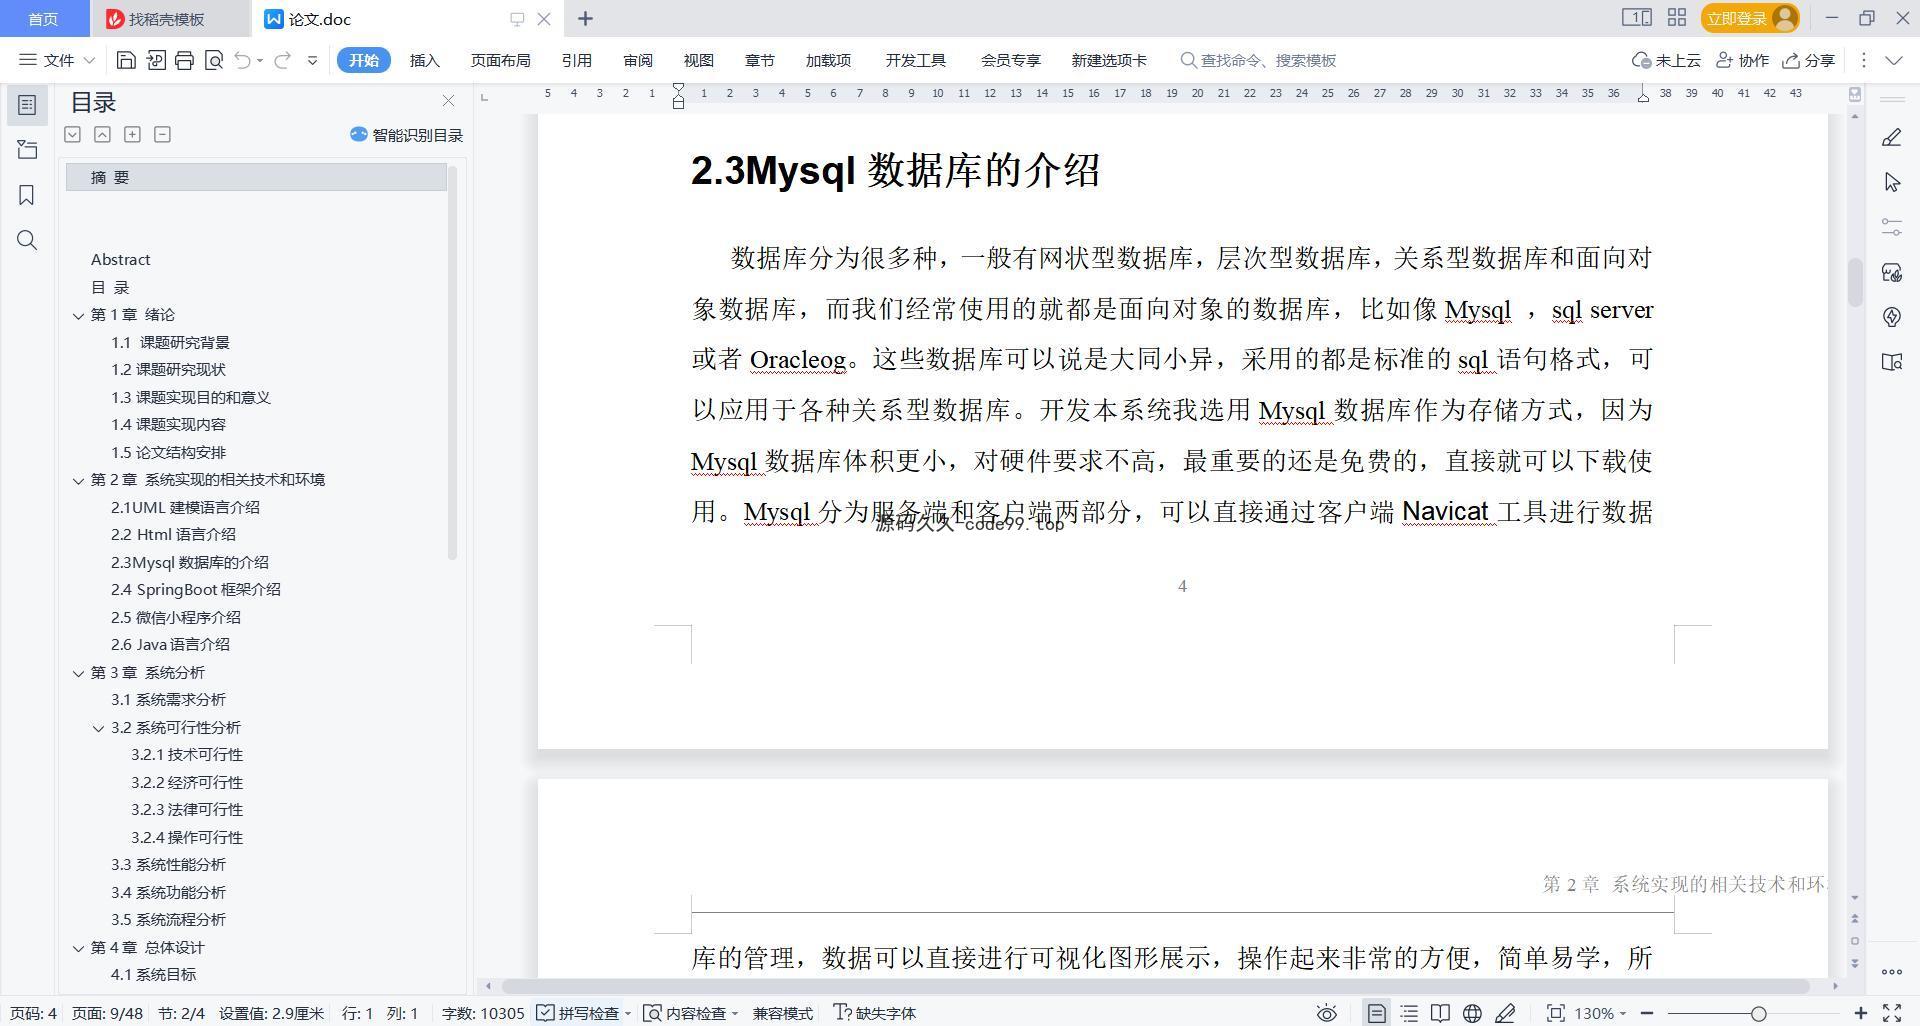The image size is (1920, 1026).
Task: Open the quick access toolbar customize arrow
Action: pos(312,60)
